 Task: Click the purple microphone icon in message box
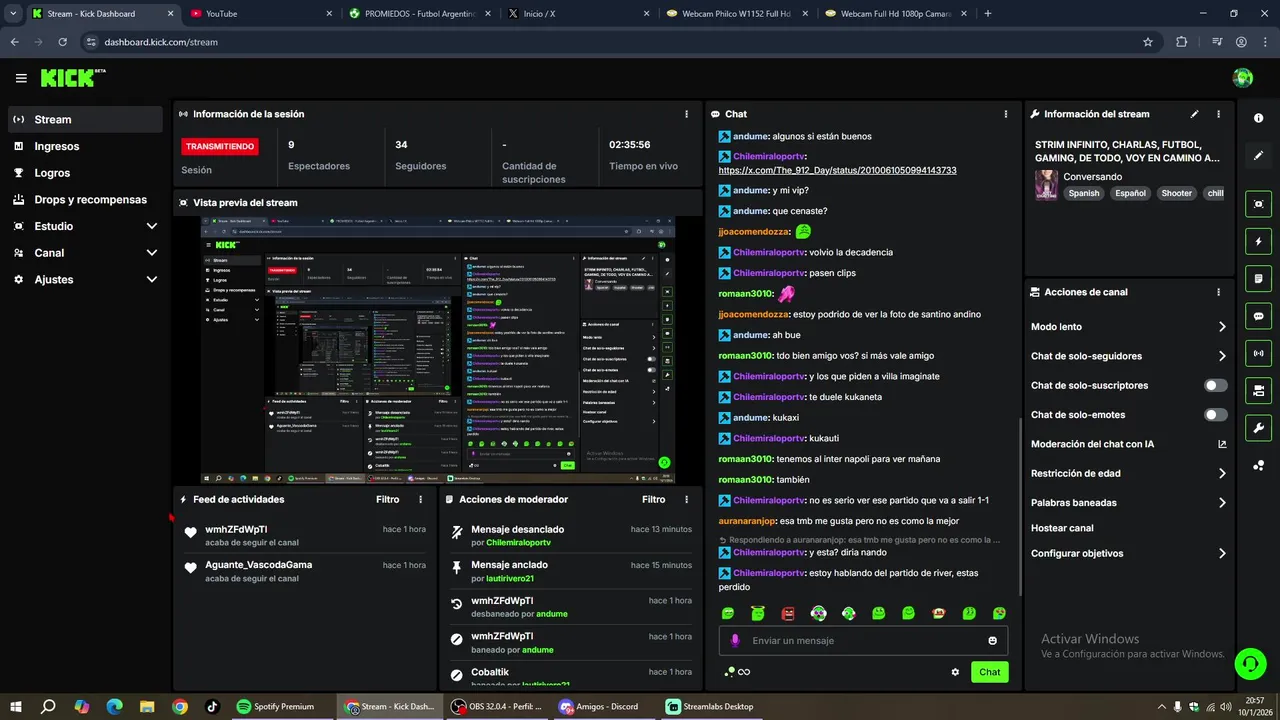coord(735,640)
